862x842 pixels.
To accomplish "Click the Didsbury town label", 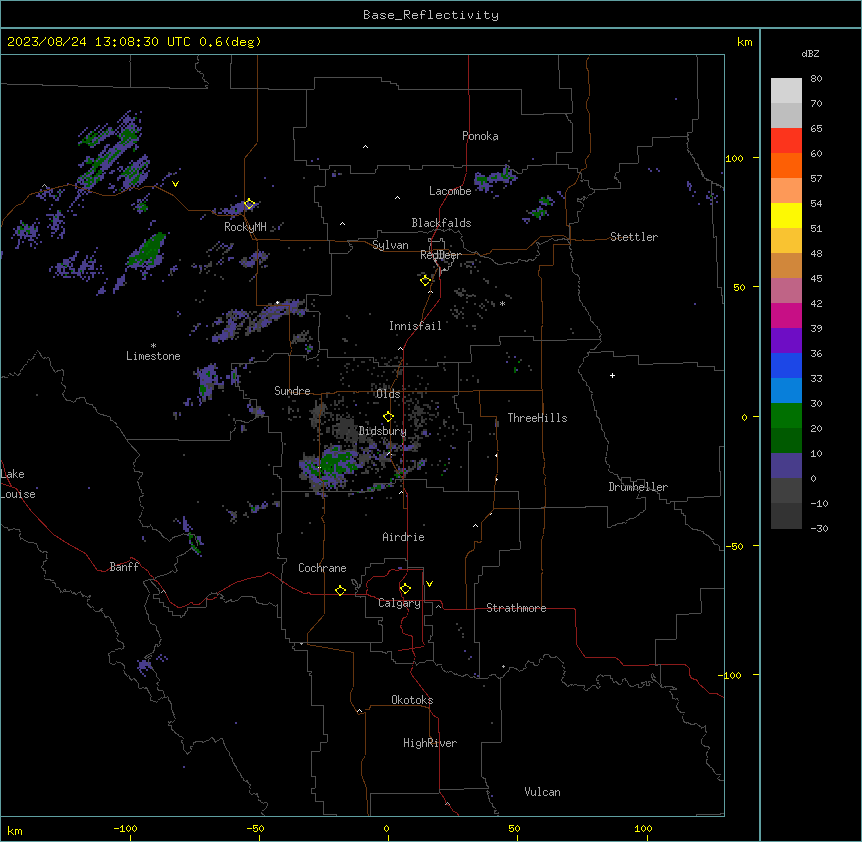I will (382, 431).
